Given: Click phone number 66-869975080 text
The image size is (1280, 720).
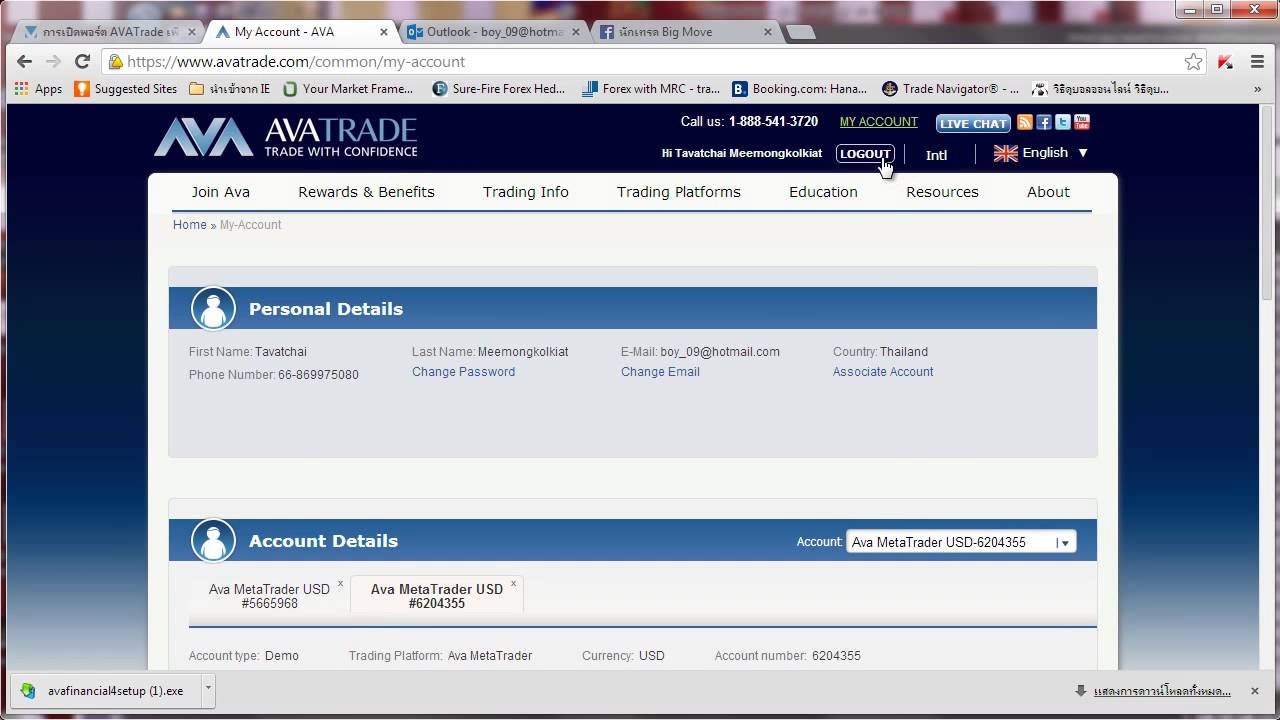Looking at the screenshot, I should 318,375.
